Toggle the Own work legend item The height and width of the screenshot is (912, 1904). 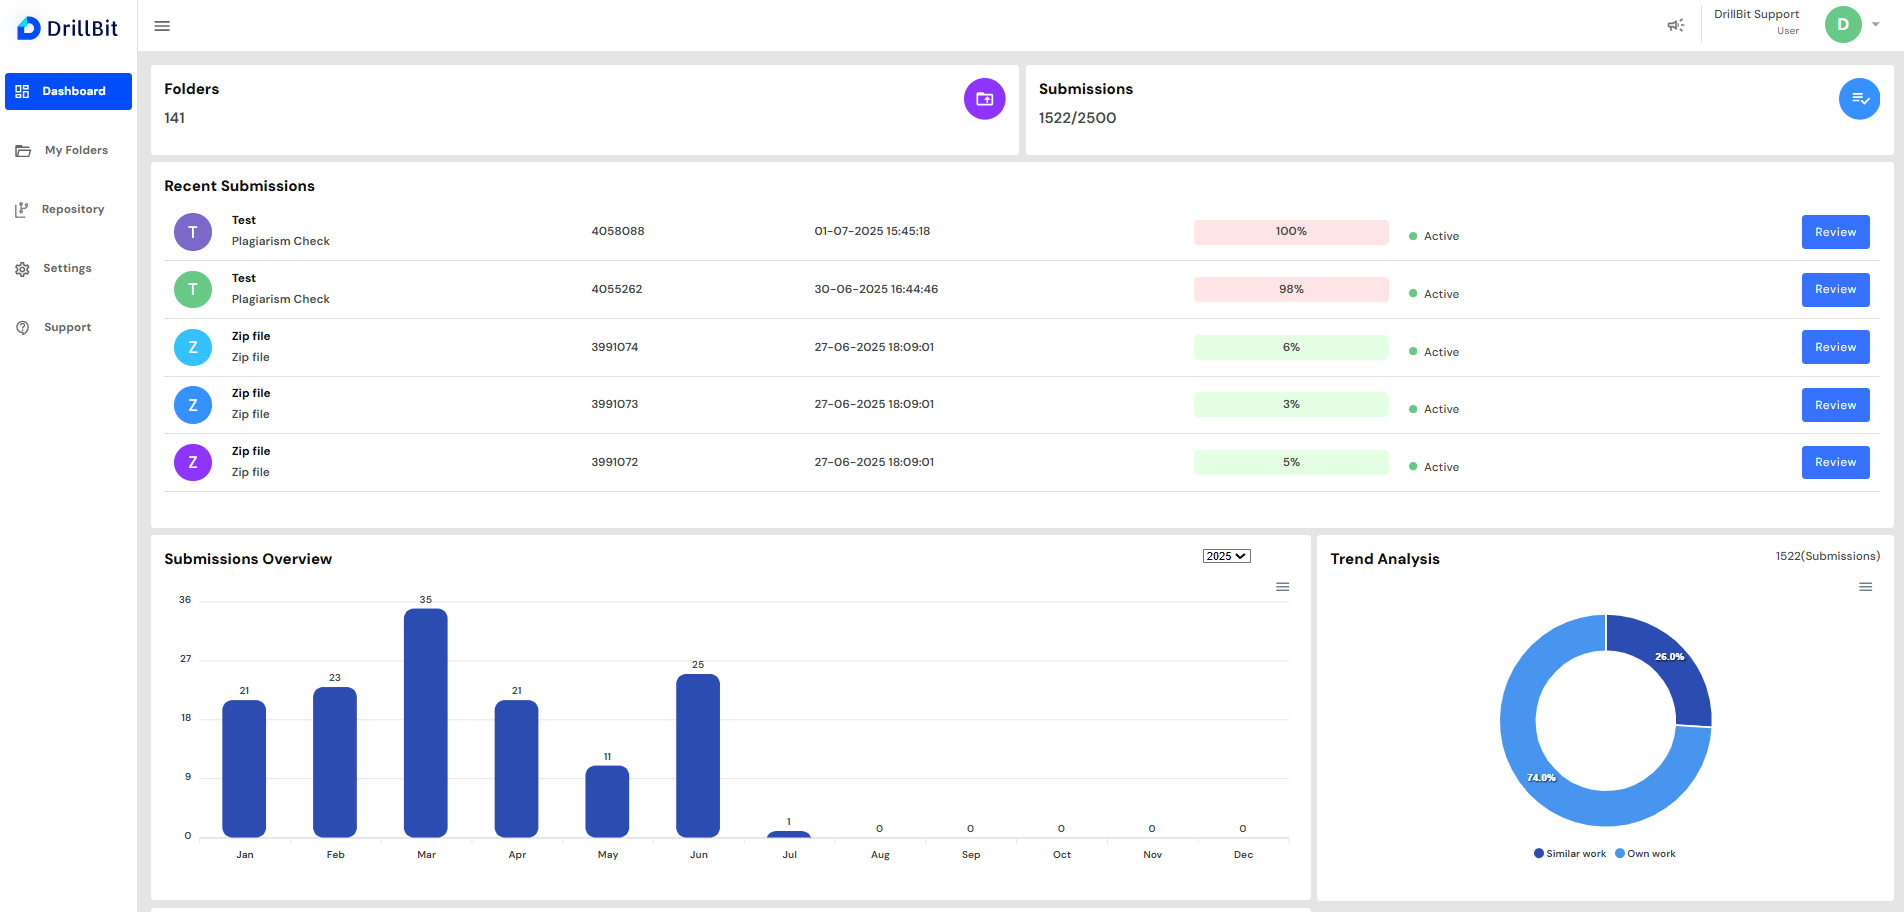[1646, 854]
